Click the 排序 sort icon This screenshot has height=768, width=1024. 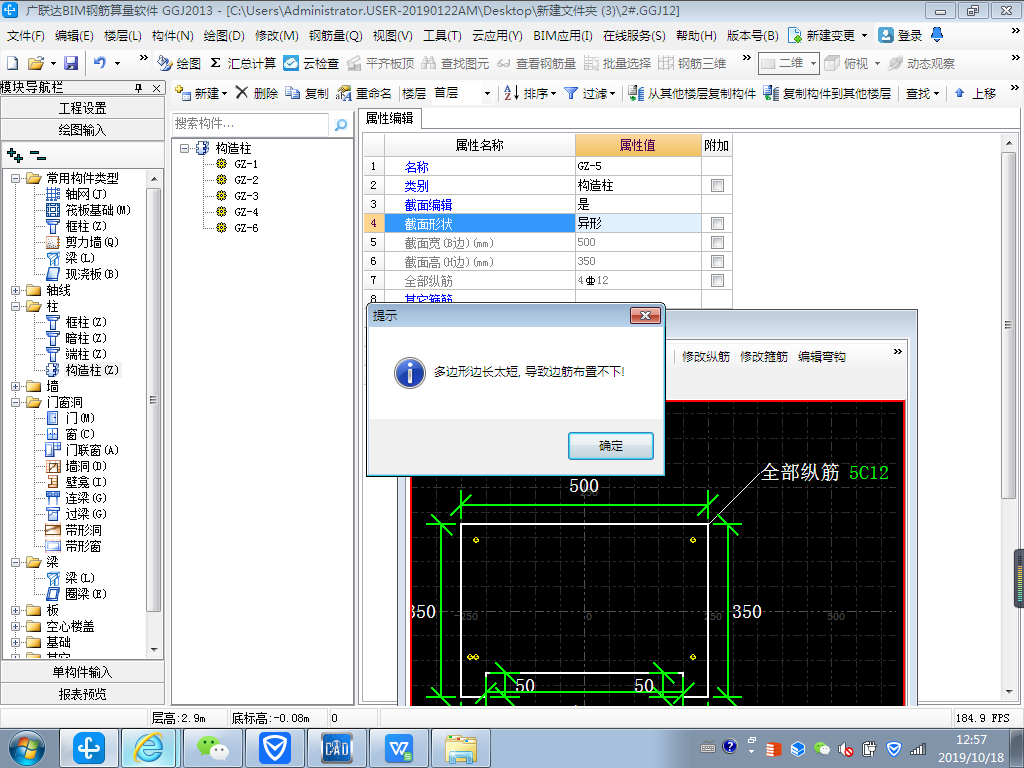[511, 93]
